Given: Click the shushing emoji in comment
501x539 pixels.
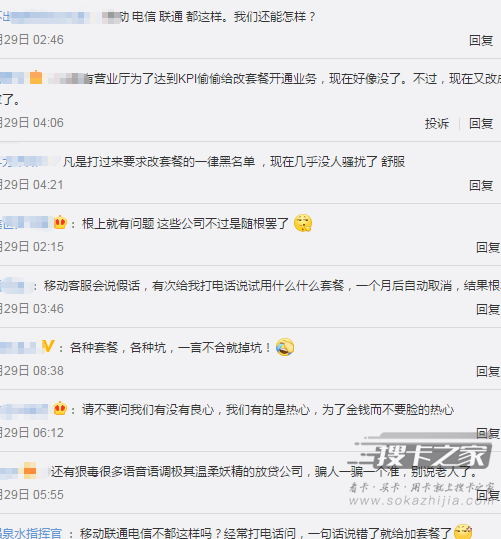Looking at the screenshot, I should click(x=303, y=223).
